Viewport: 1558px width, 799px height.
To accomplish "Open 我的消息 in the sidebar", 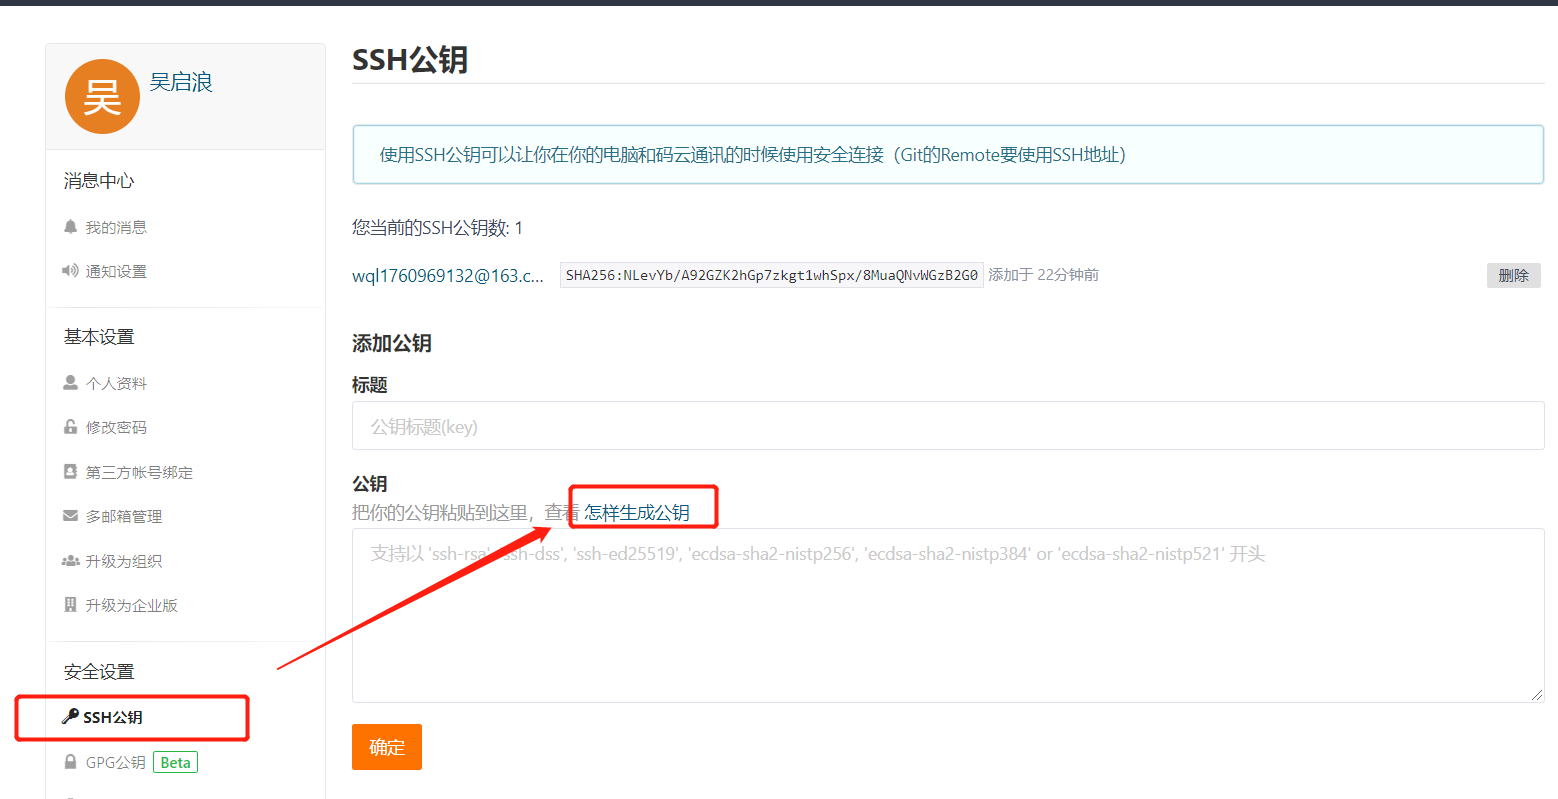I will click(116, 228).
